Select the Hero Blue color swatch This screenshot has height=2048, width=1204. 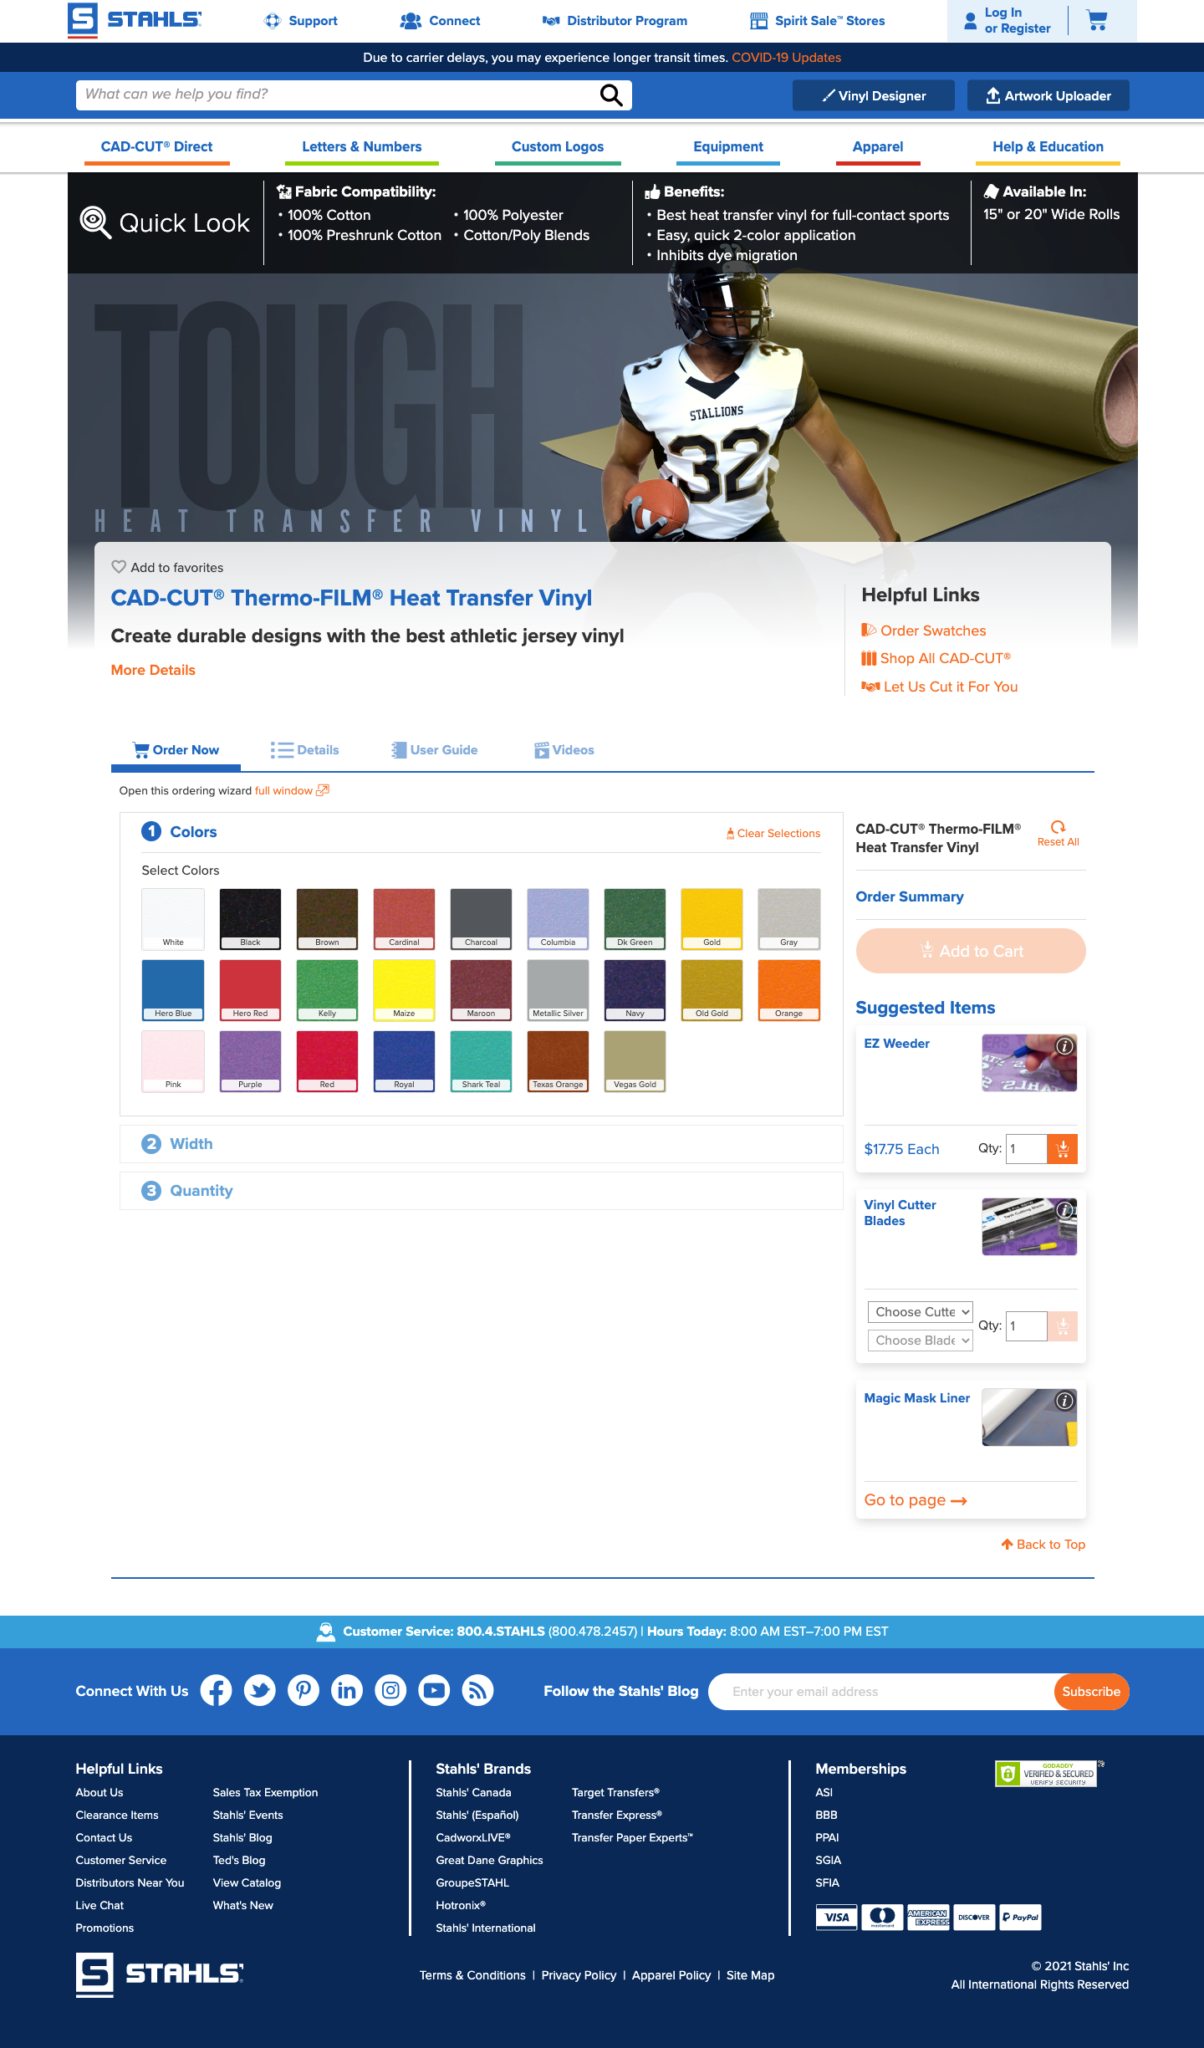pyautogui.click(x=173, y=990)
